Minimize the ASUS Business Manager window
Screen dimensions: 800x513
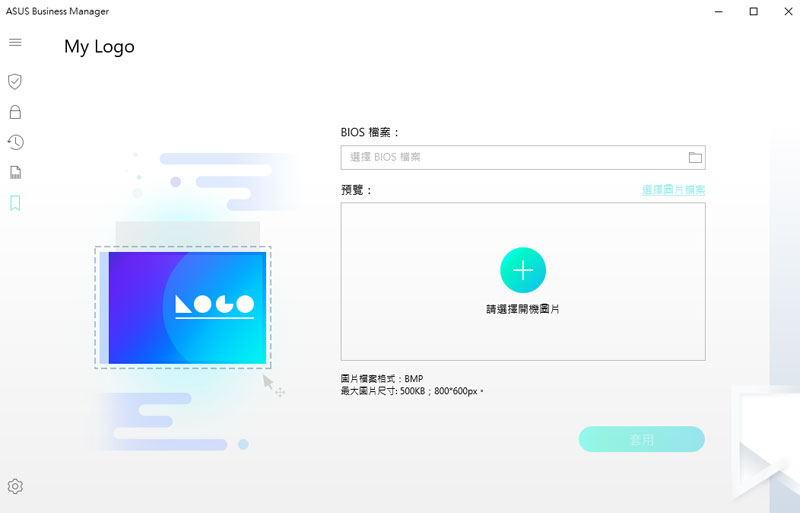tap(719, 11)
